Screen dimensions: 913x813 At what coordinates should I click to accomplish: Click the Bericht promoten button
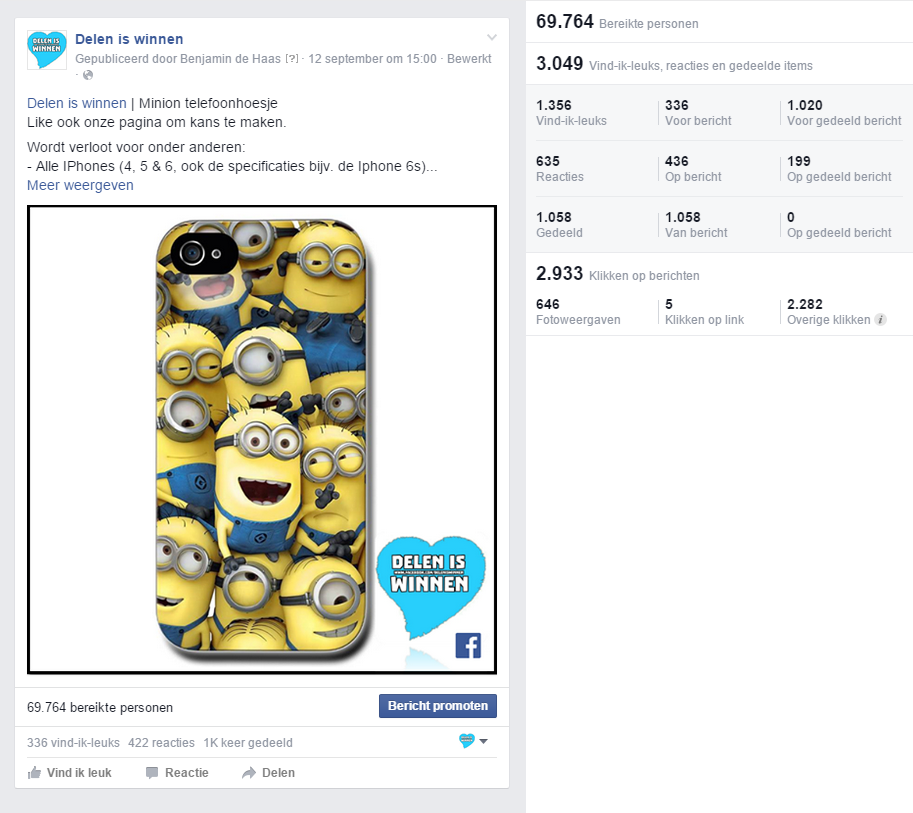pyautogui.click(x=438, y=706)
